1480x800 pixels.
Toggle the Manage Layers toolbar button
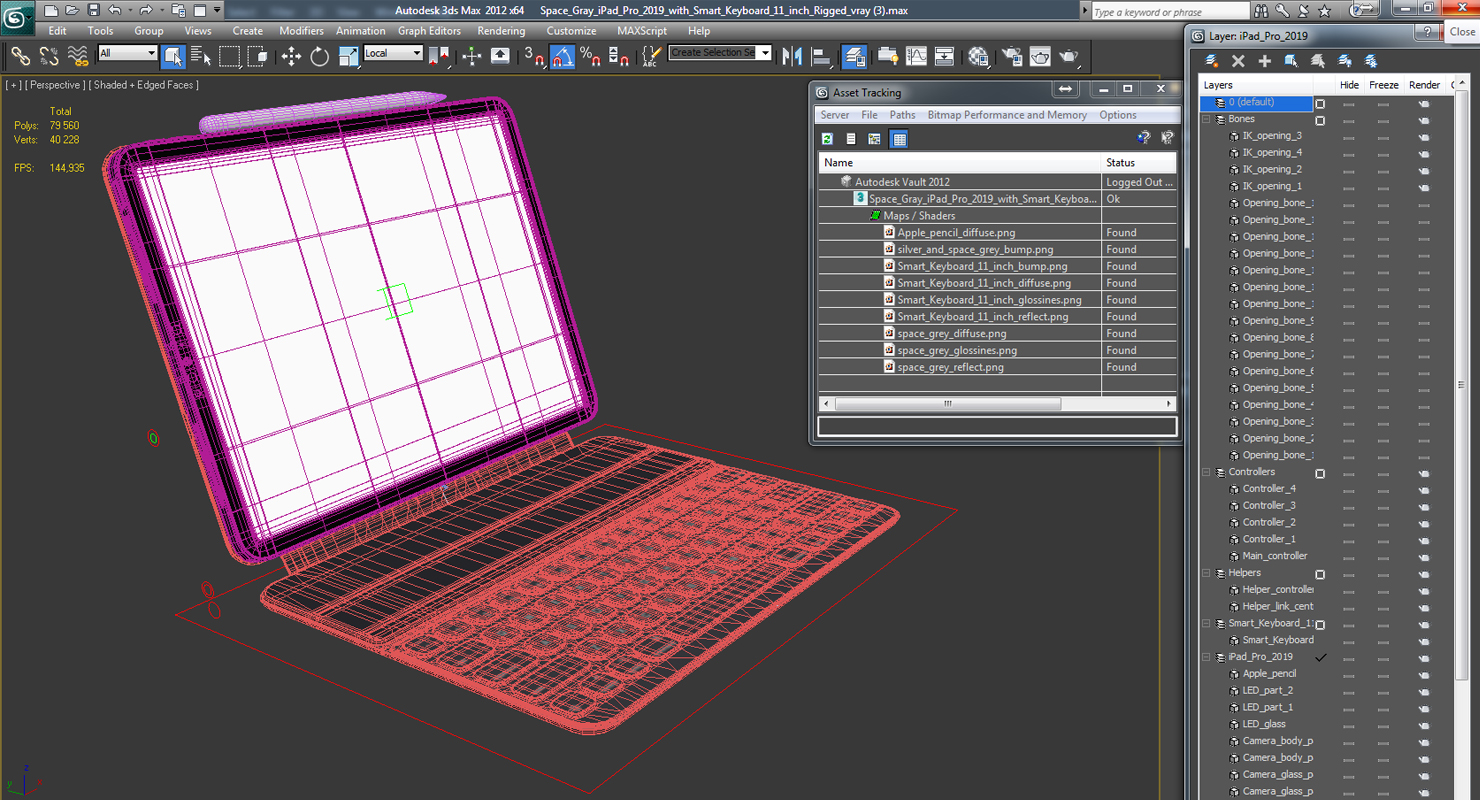tap(855, 56)
